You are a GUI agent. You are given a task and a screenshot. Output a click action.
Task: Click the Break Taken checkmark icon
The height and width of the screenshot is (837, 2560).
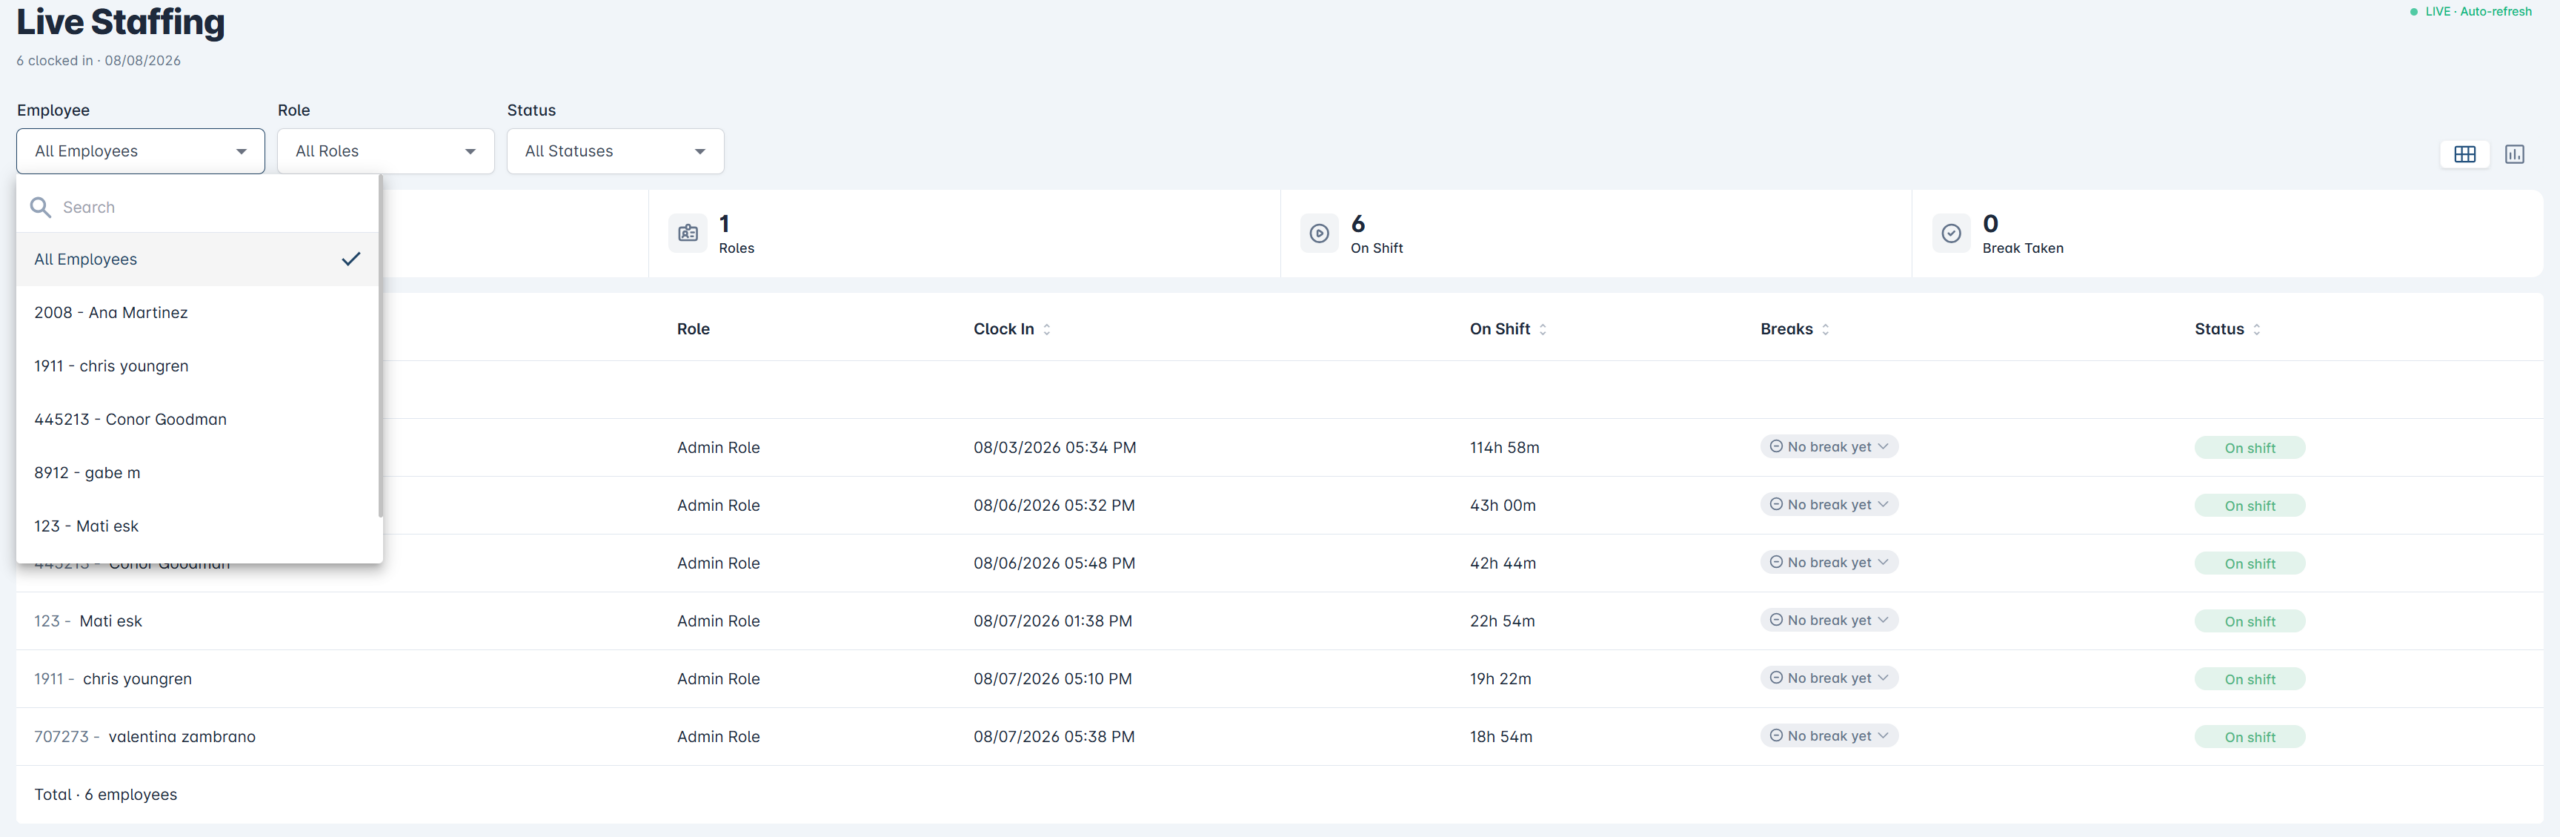coord(1951,233)
